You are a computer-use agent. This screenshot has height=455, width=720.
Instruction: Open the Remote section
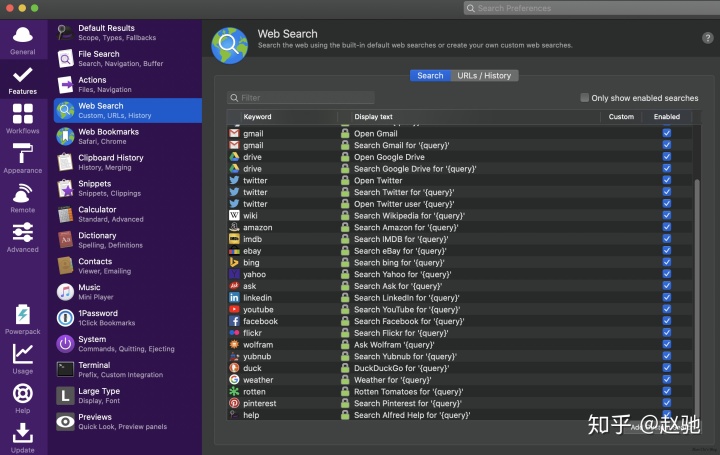(22, 198)
